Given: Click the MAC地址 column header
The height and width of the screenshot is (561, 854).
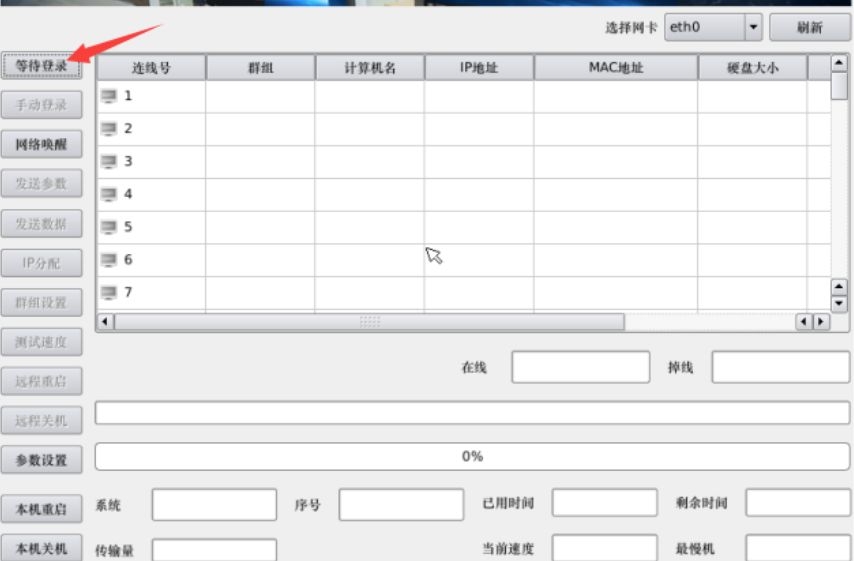Looking at the screenshot, I should pos(616,68).
